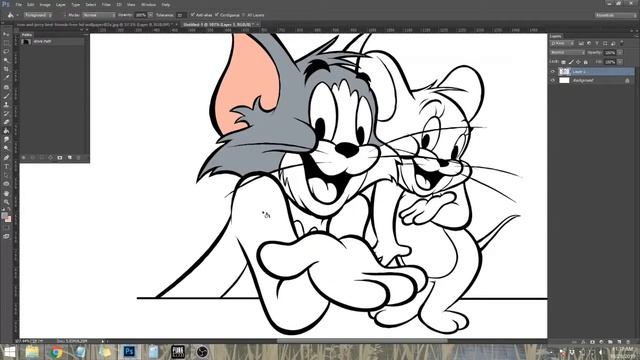The image size is (640, 360).
Task: Select the Horizontal Type tool
Action: coord(6,167)
